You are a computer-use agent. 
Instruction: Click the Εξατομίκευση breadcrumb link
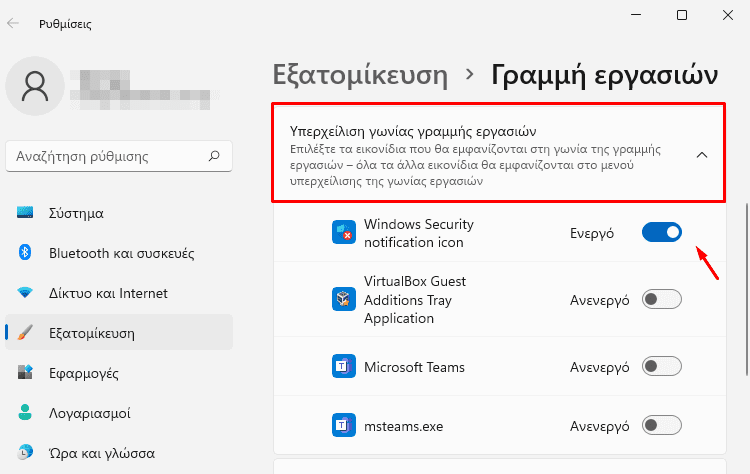tap(359, 74)
